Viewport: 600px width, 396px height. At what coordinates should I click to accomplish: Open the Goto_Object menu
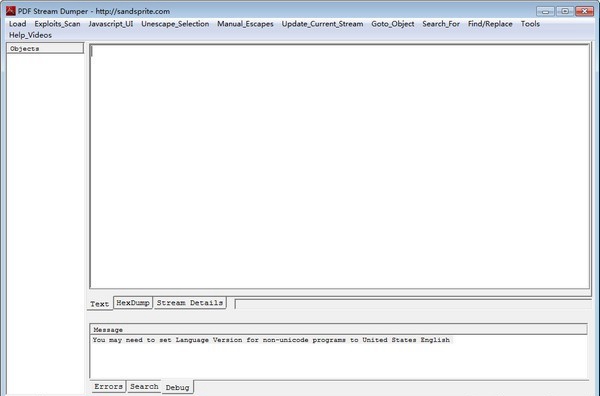coord(393,24)
